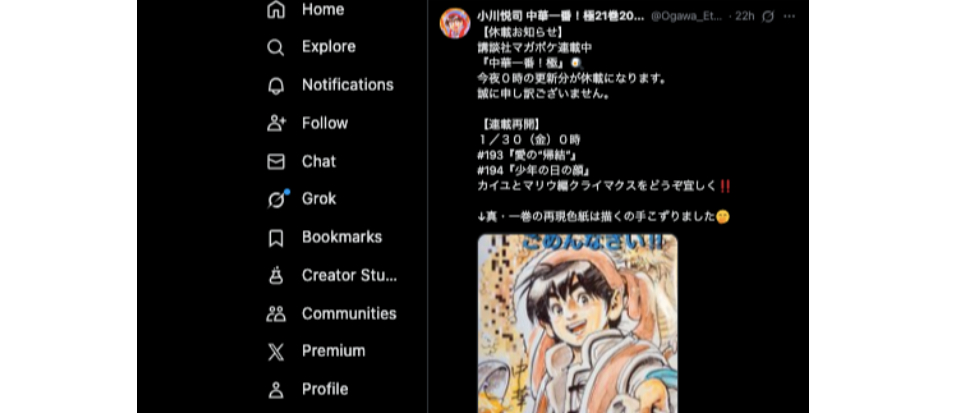The width and height of the screenshot is (953, 413).
Task: Click the X Premium logo icon
Action: (276, 352)
